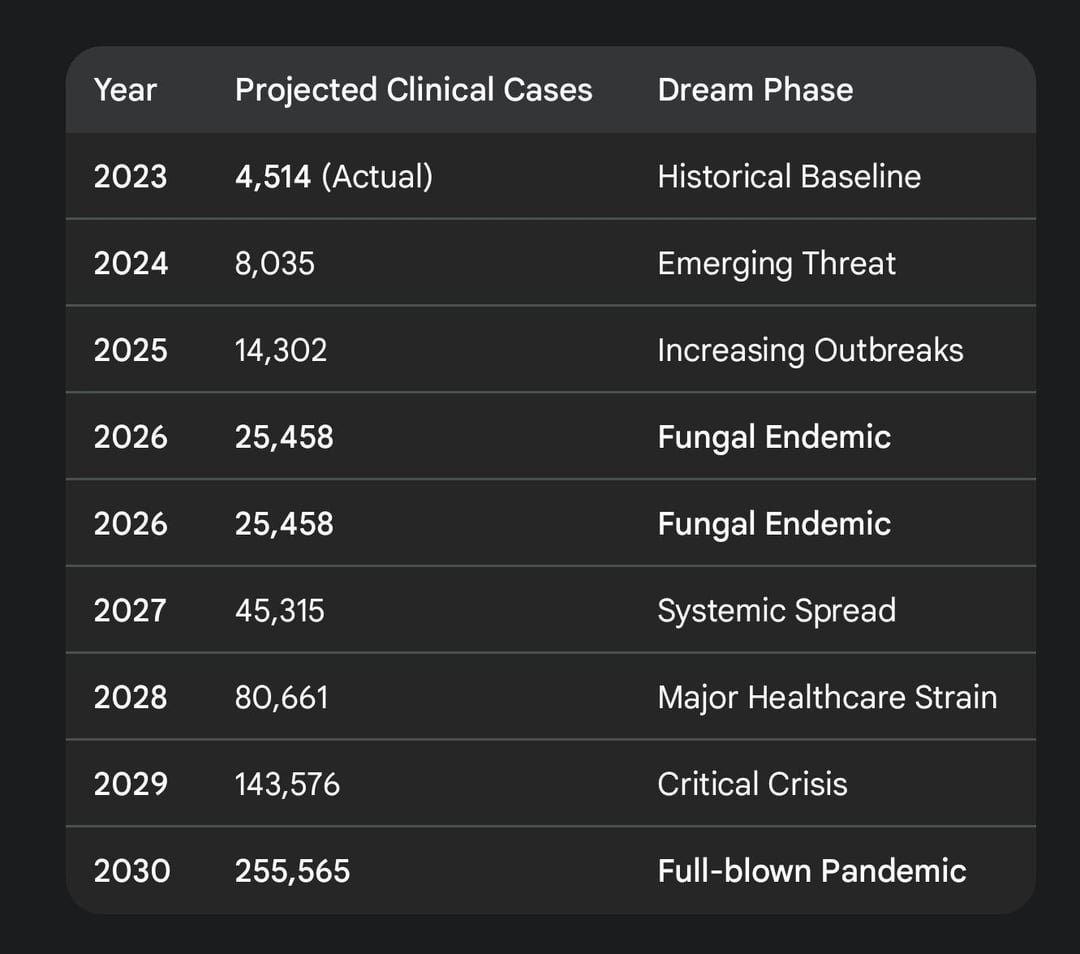This screenshot has height=954, width=1080.
Task: Click the Systemic Spread phase text
Action: (x=776, y=611)
